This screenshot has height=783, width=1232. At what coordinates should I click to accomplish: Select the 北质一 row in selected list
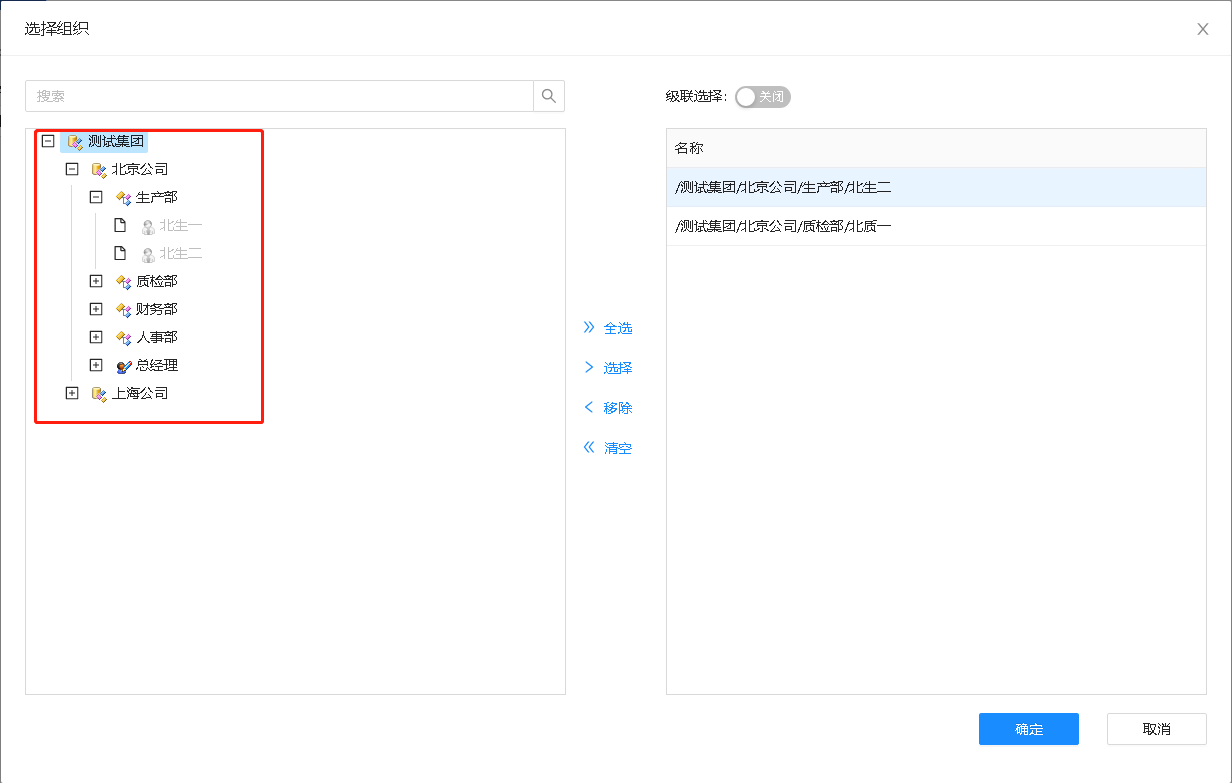[x=935, y=226]
